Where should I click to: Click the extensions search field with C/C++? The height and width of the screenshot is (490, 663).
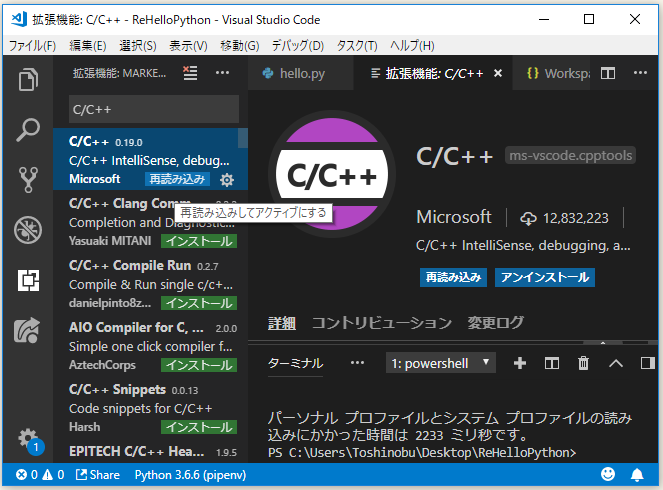(154, 109)
